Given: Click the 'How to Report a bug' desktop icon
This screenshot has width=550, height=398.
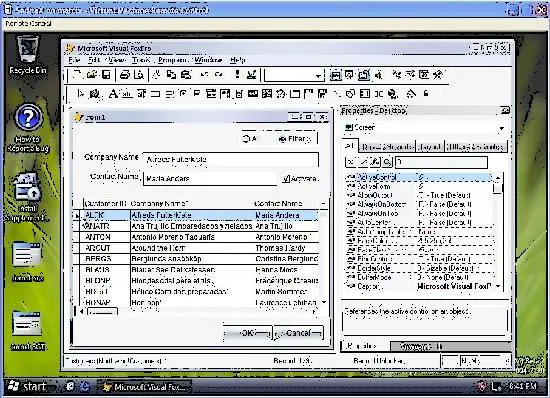Looking at the screenshot, I should click(x=28, y=128).
